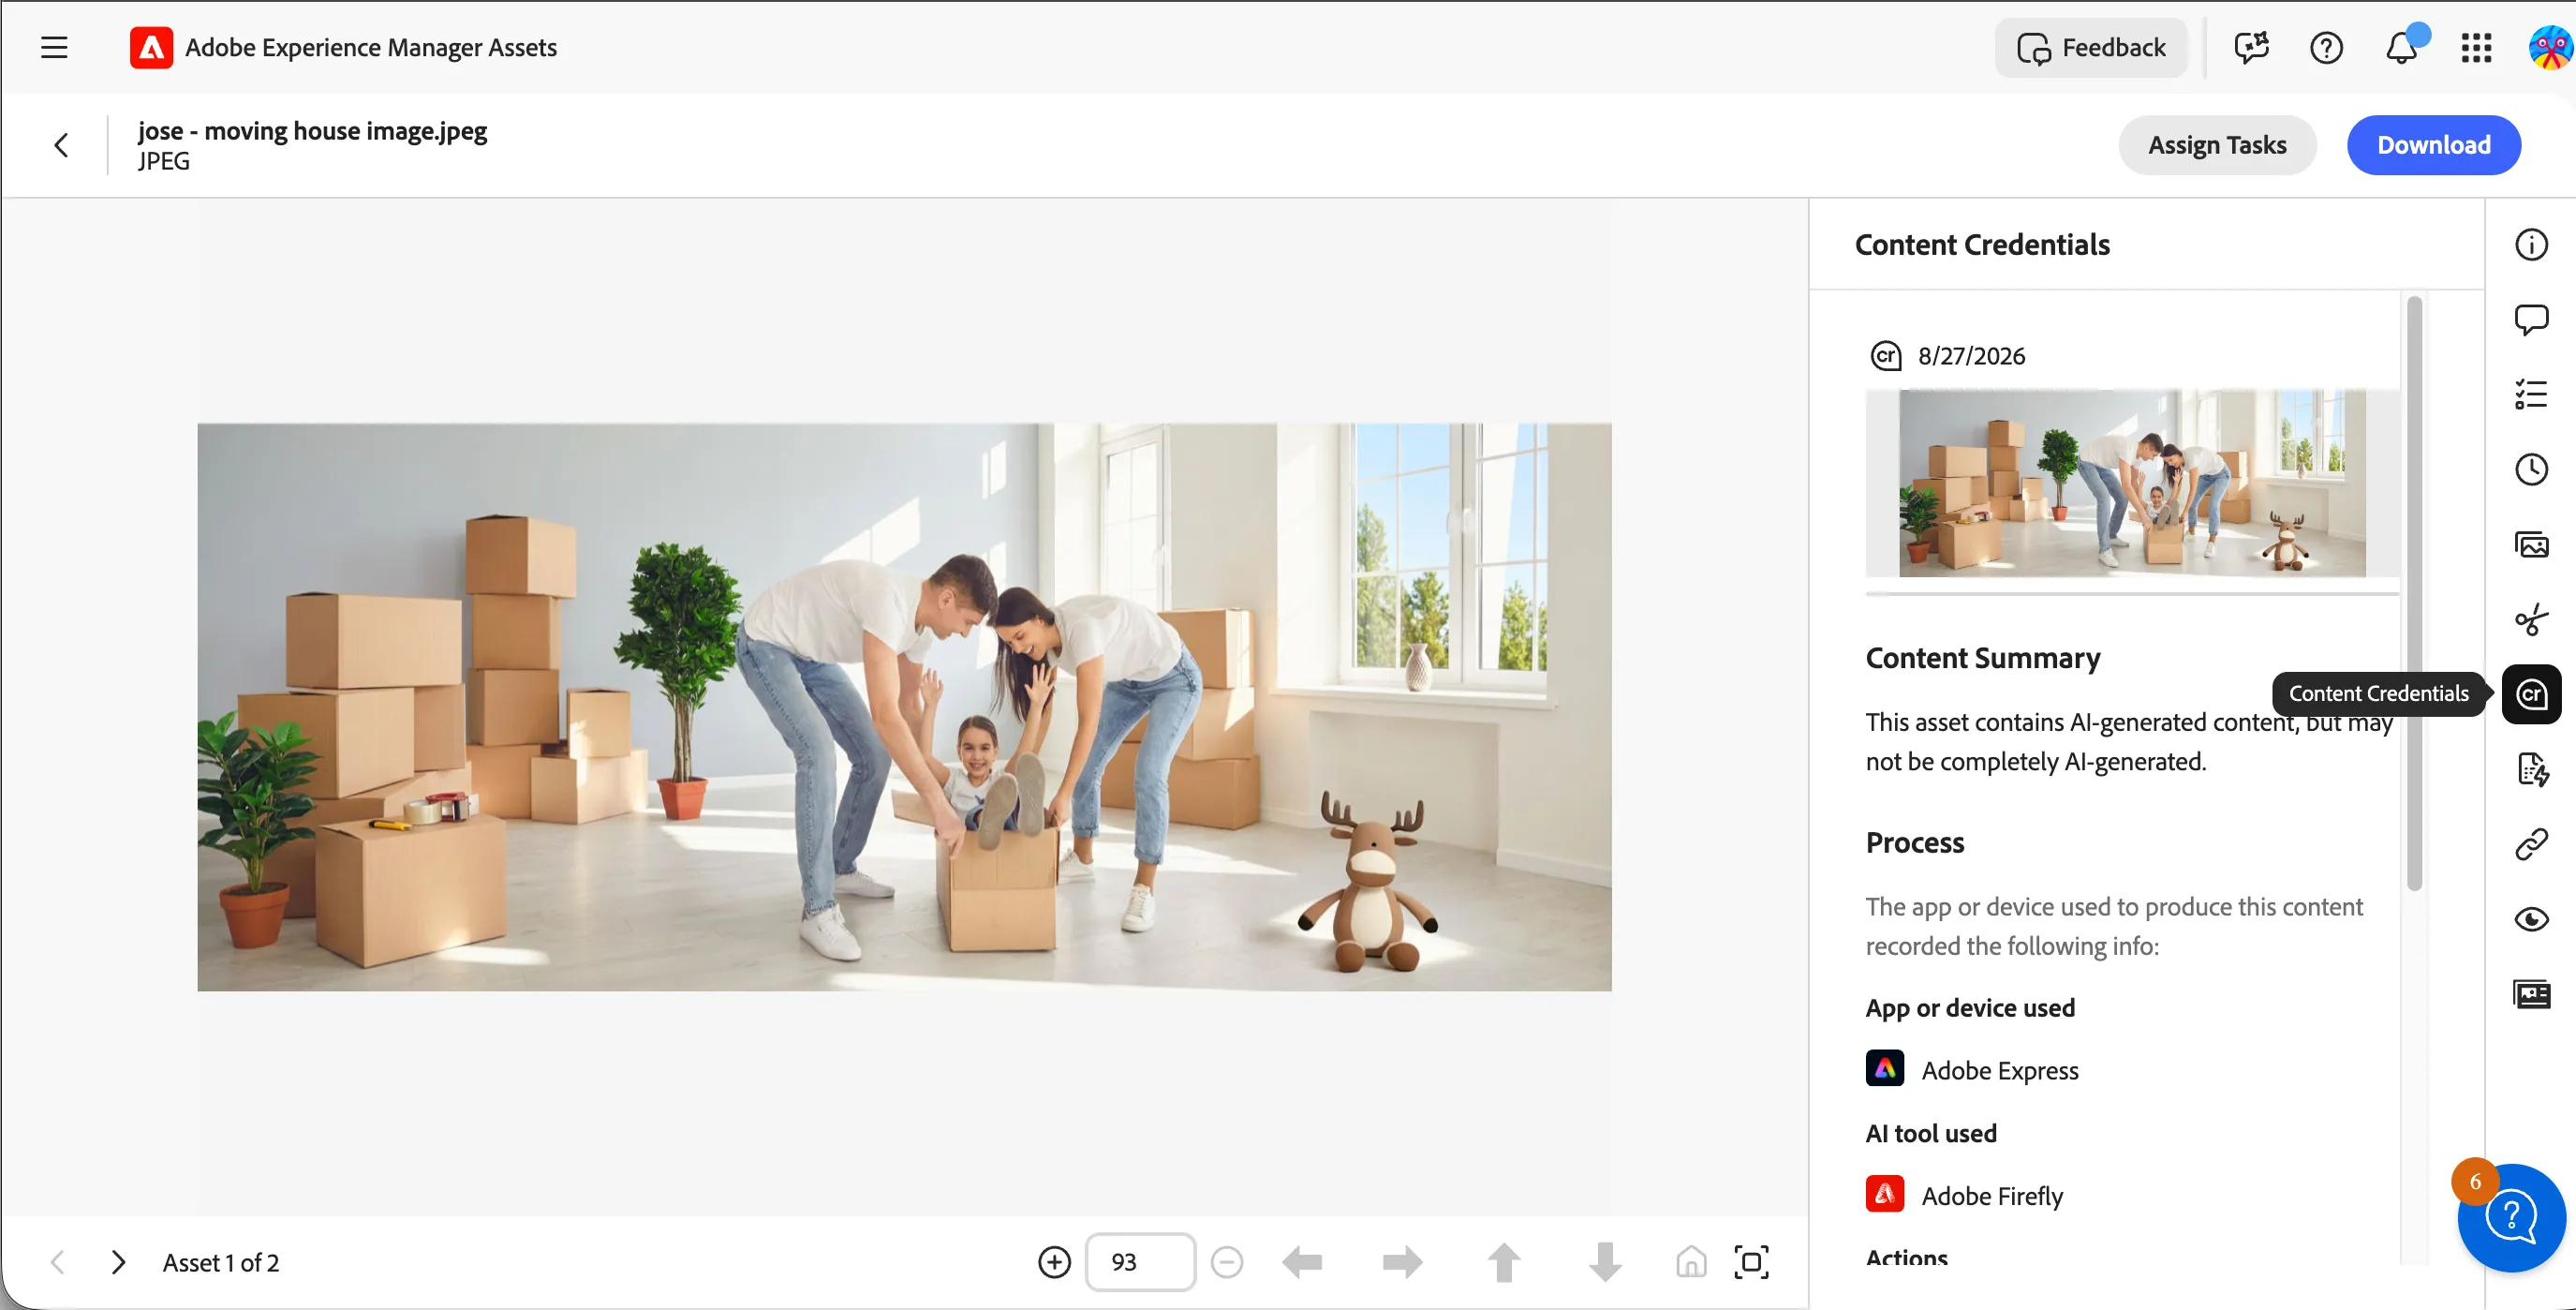Reset view with the home icon
This screenshot has height=1310, width=2576.
pyautogui.click(x=1690, y=1262)
